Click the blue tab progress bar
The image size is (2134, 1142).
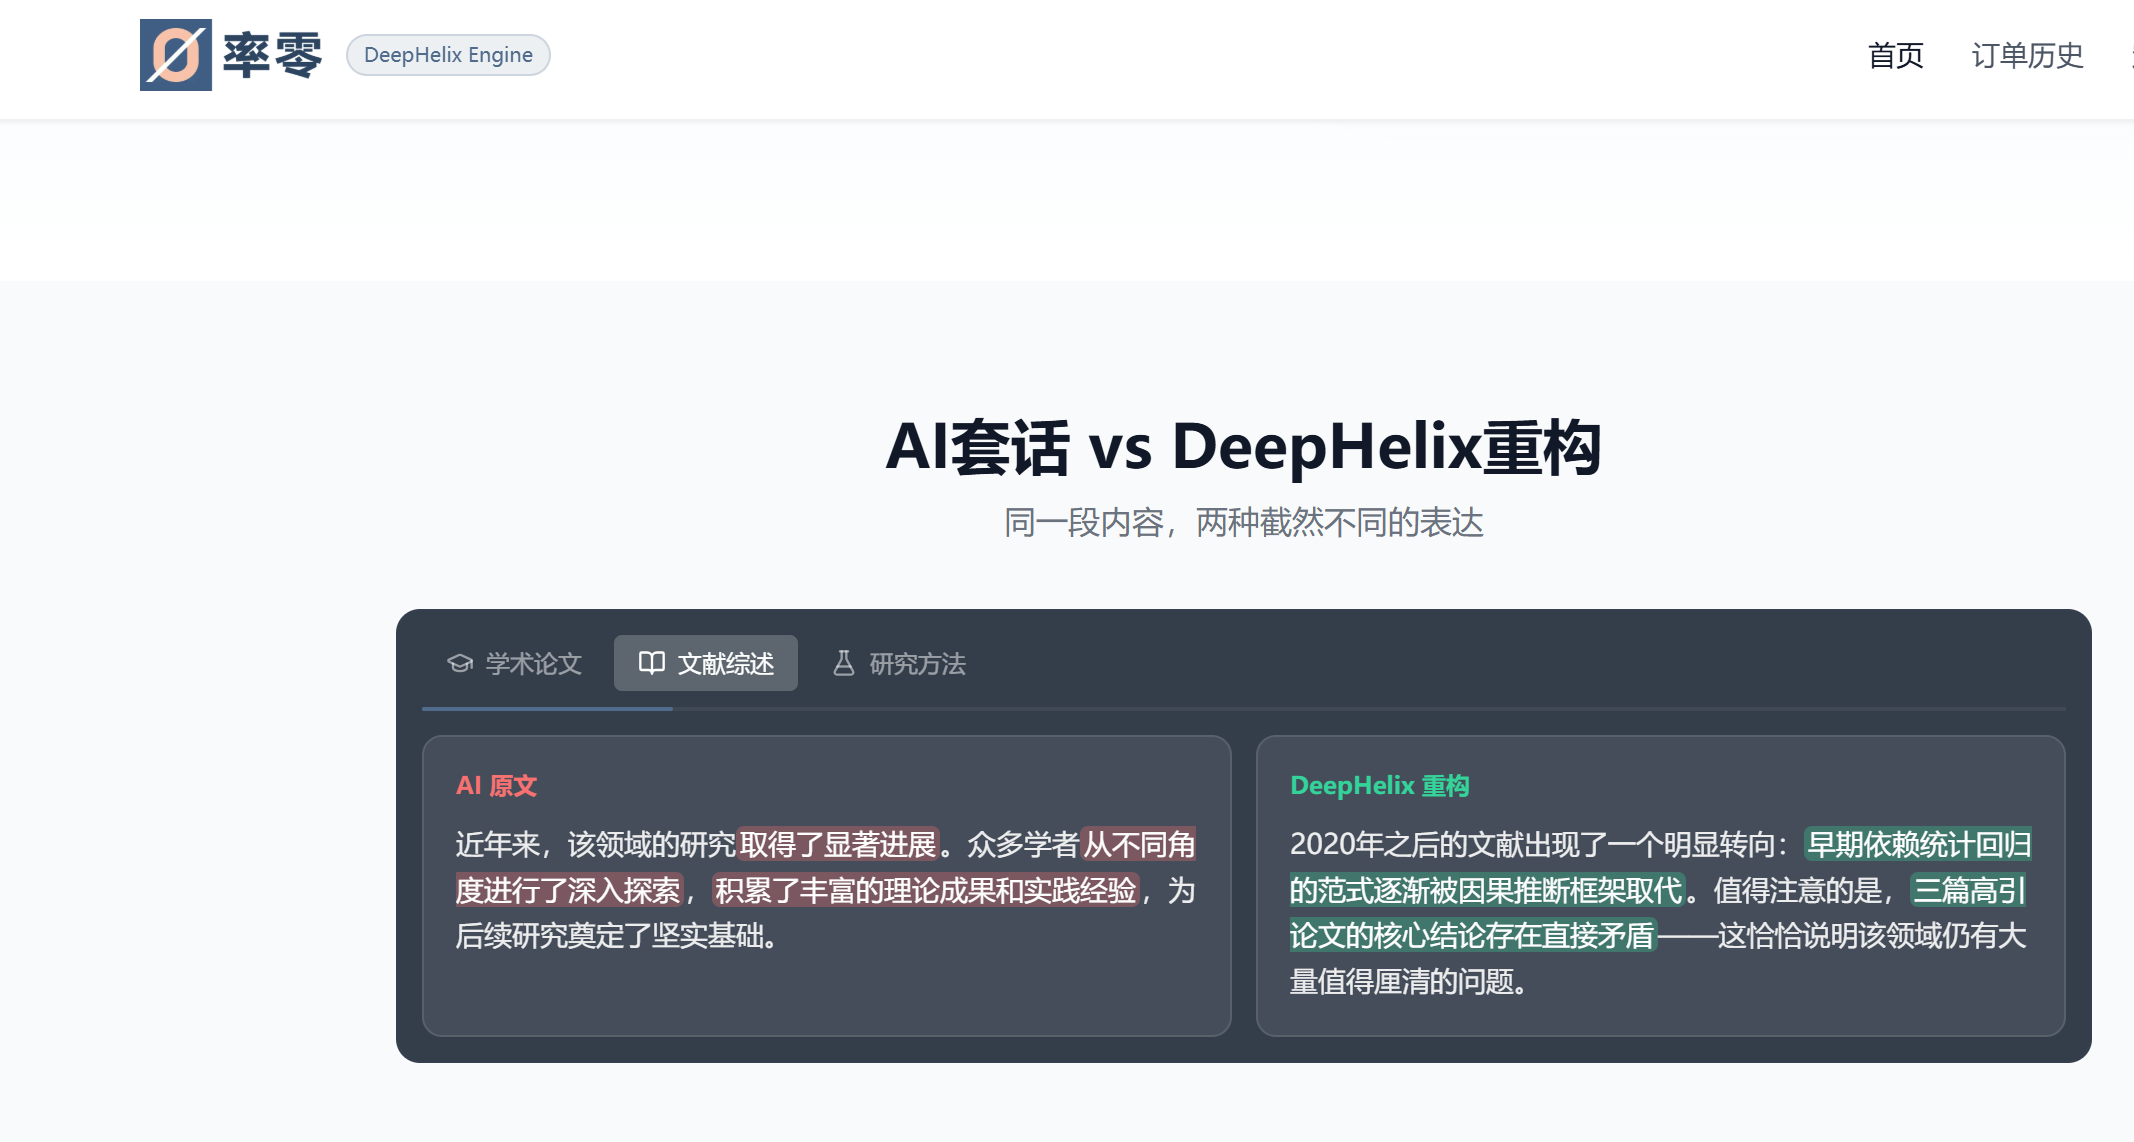[x=547, y=709]
